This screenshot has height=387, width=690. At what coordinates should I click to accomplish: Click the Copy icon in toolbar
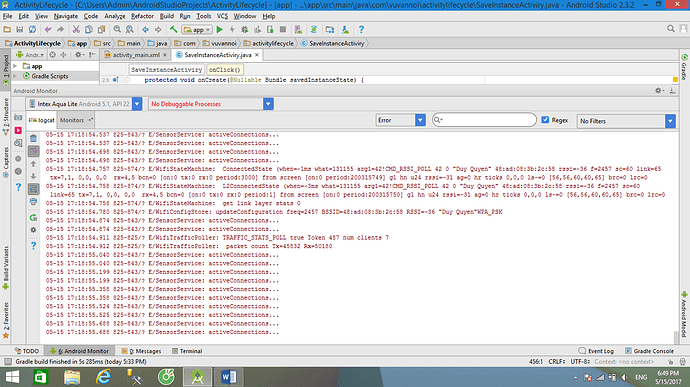pos(88,29)
